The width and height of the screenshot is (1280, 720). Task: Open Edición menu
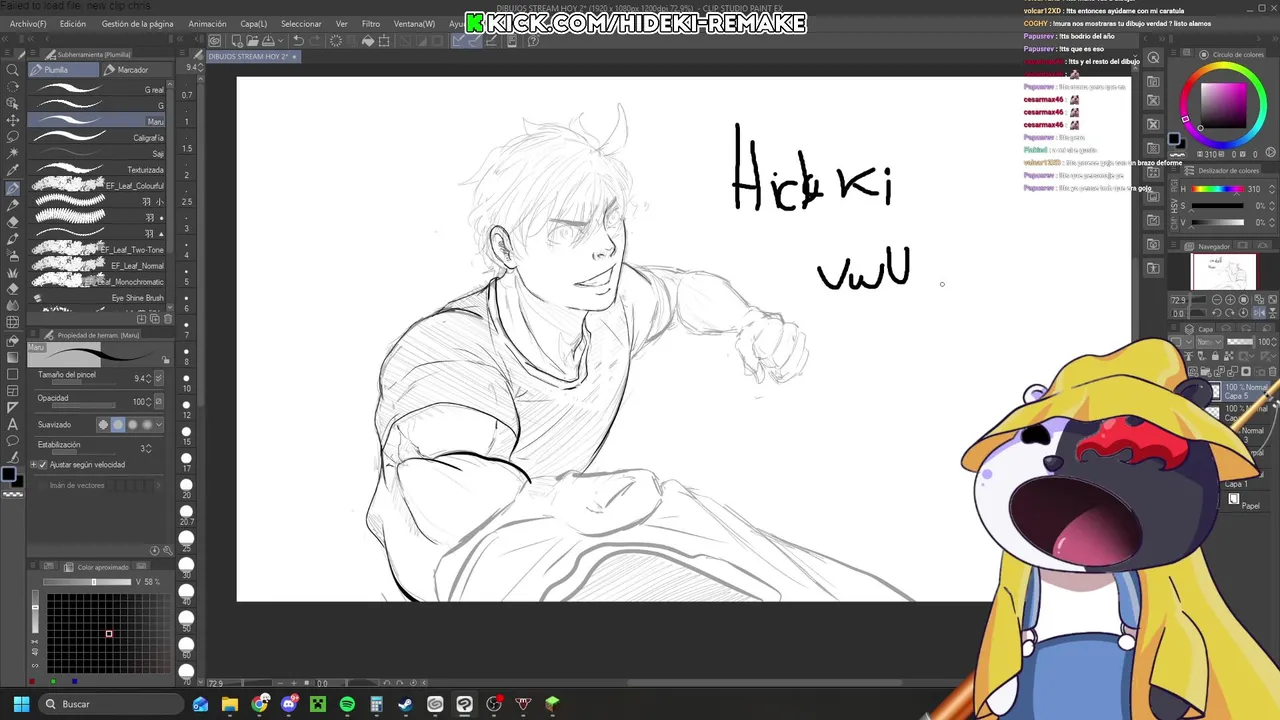(73, 24)
